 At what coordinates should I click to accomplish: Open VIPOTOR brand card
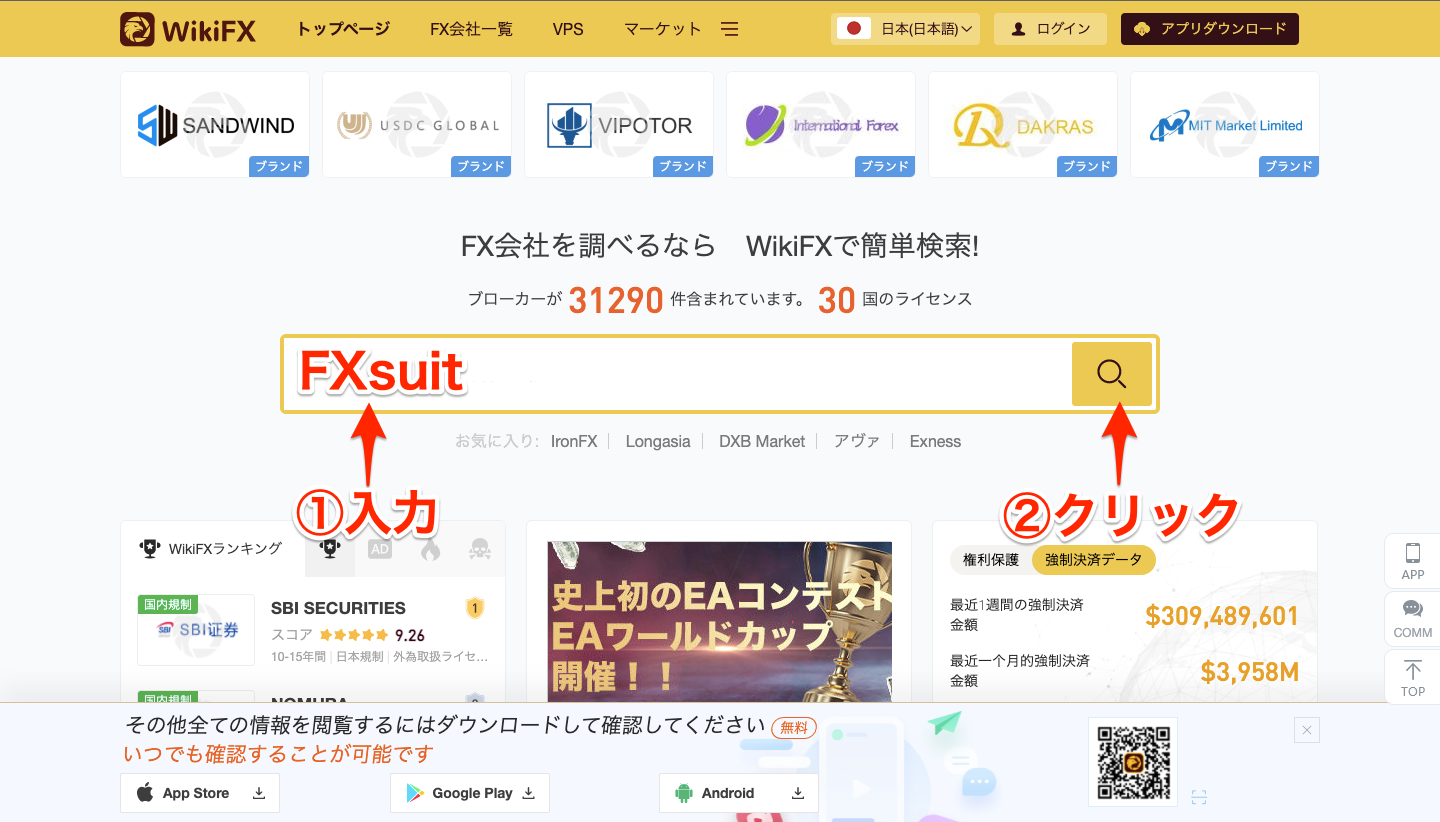pyautogui.click(x=619, y=125)
